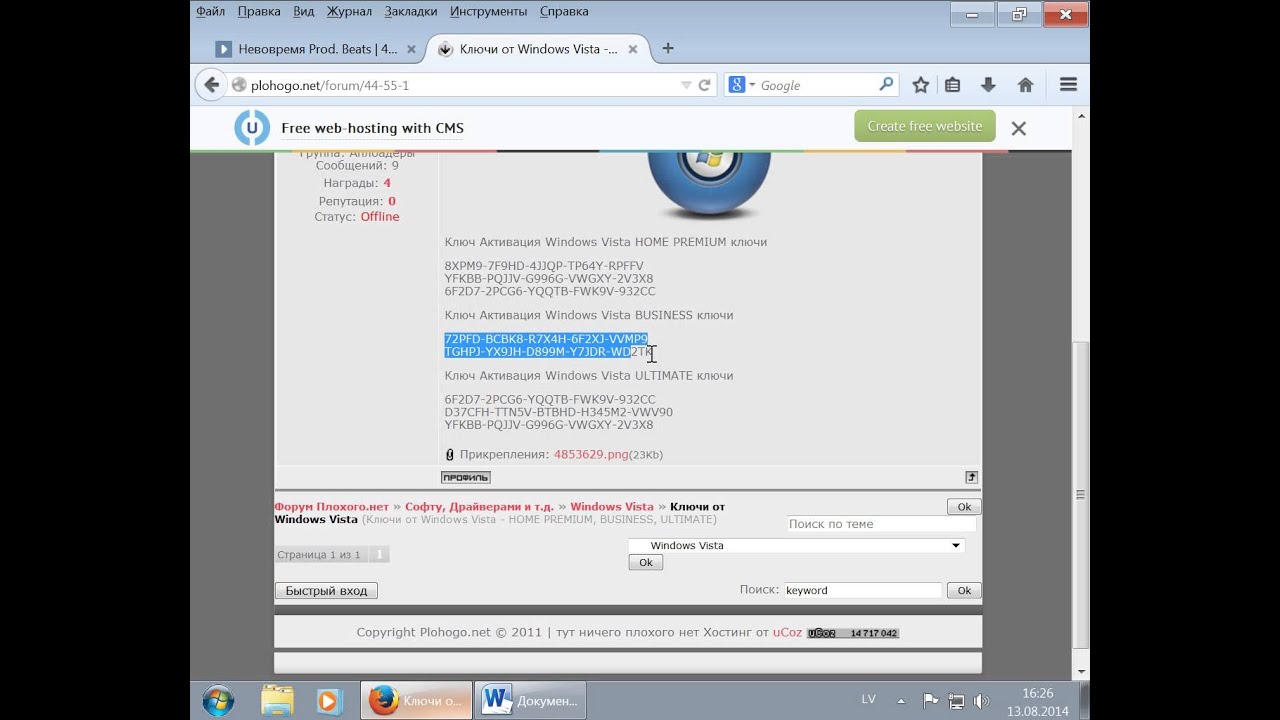The image size is (1280, 720).
Task: Click the Поиск по теме input field
Action: (x=881, y=524)
